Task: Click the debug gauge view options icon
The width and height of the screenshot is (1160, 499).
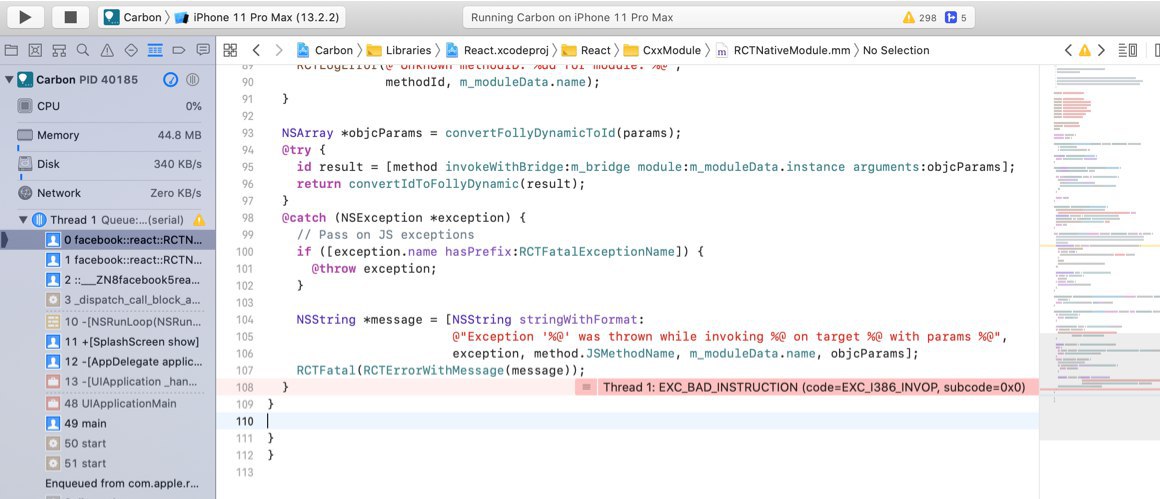Action: click(x=171, y=79)
